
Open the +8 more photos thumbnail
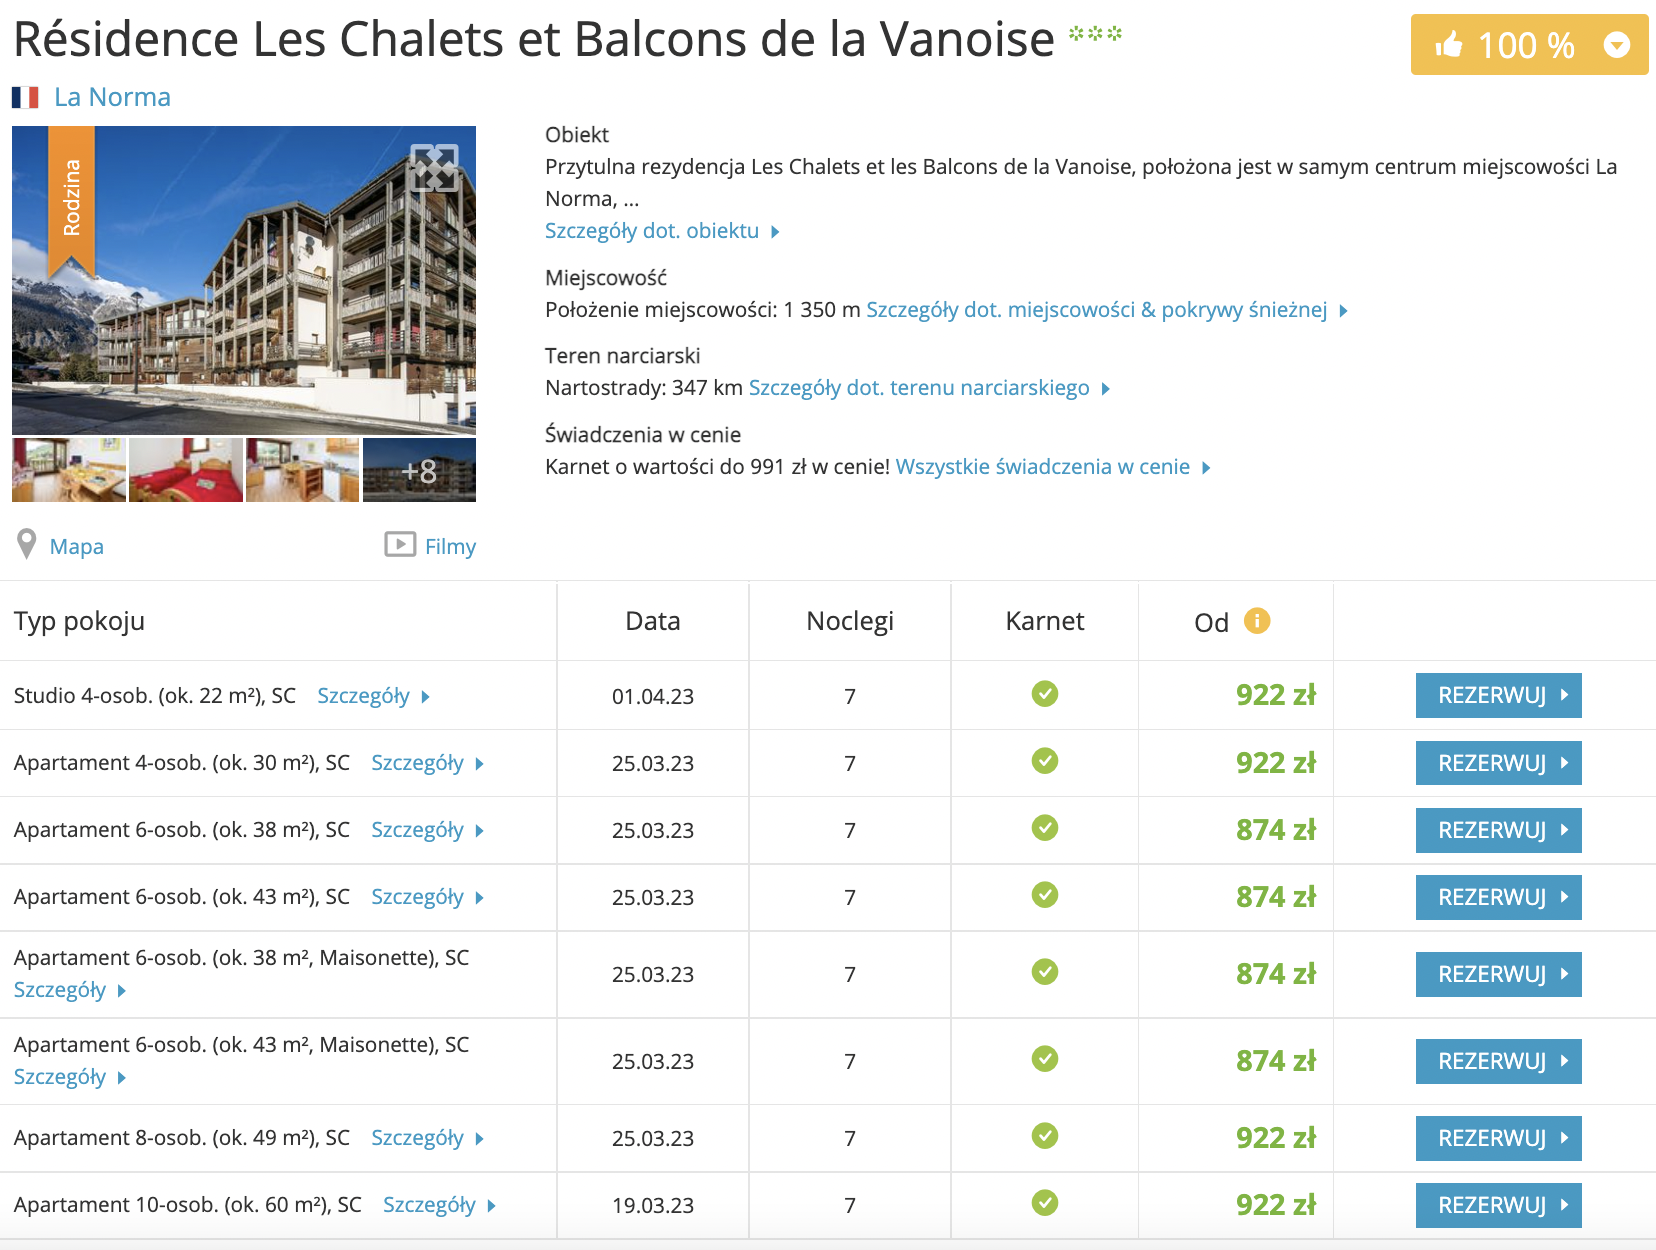419,470
